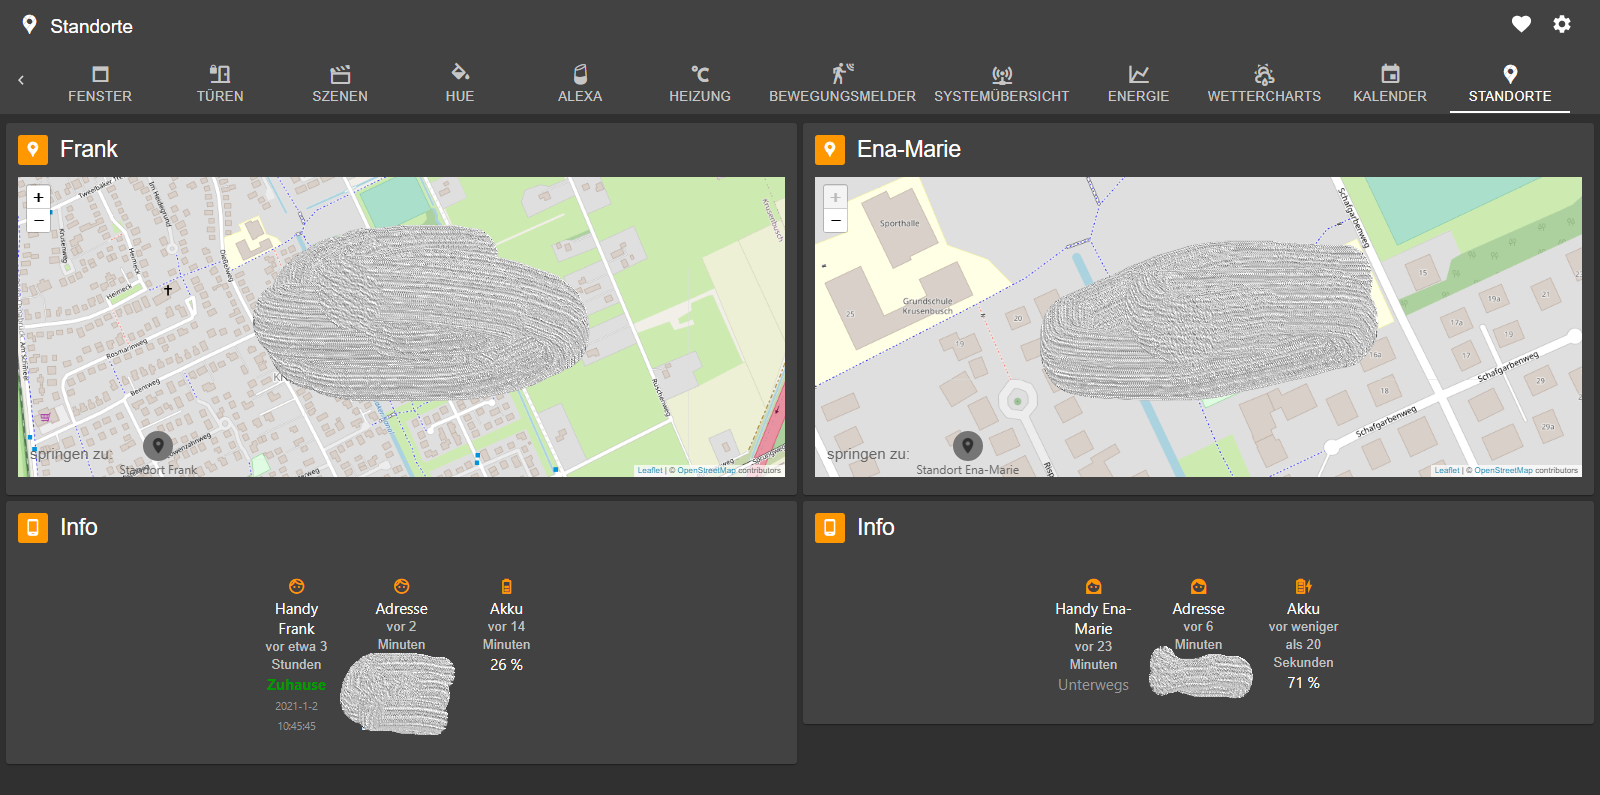Click the 2021-1-2 date text
Viewport: 1600px width, 795px height.
(x=297, y=706)
